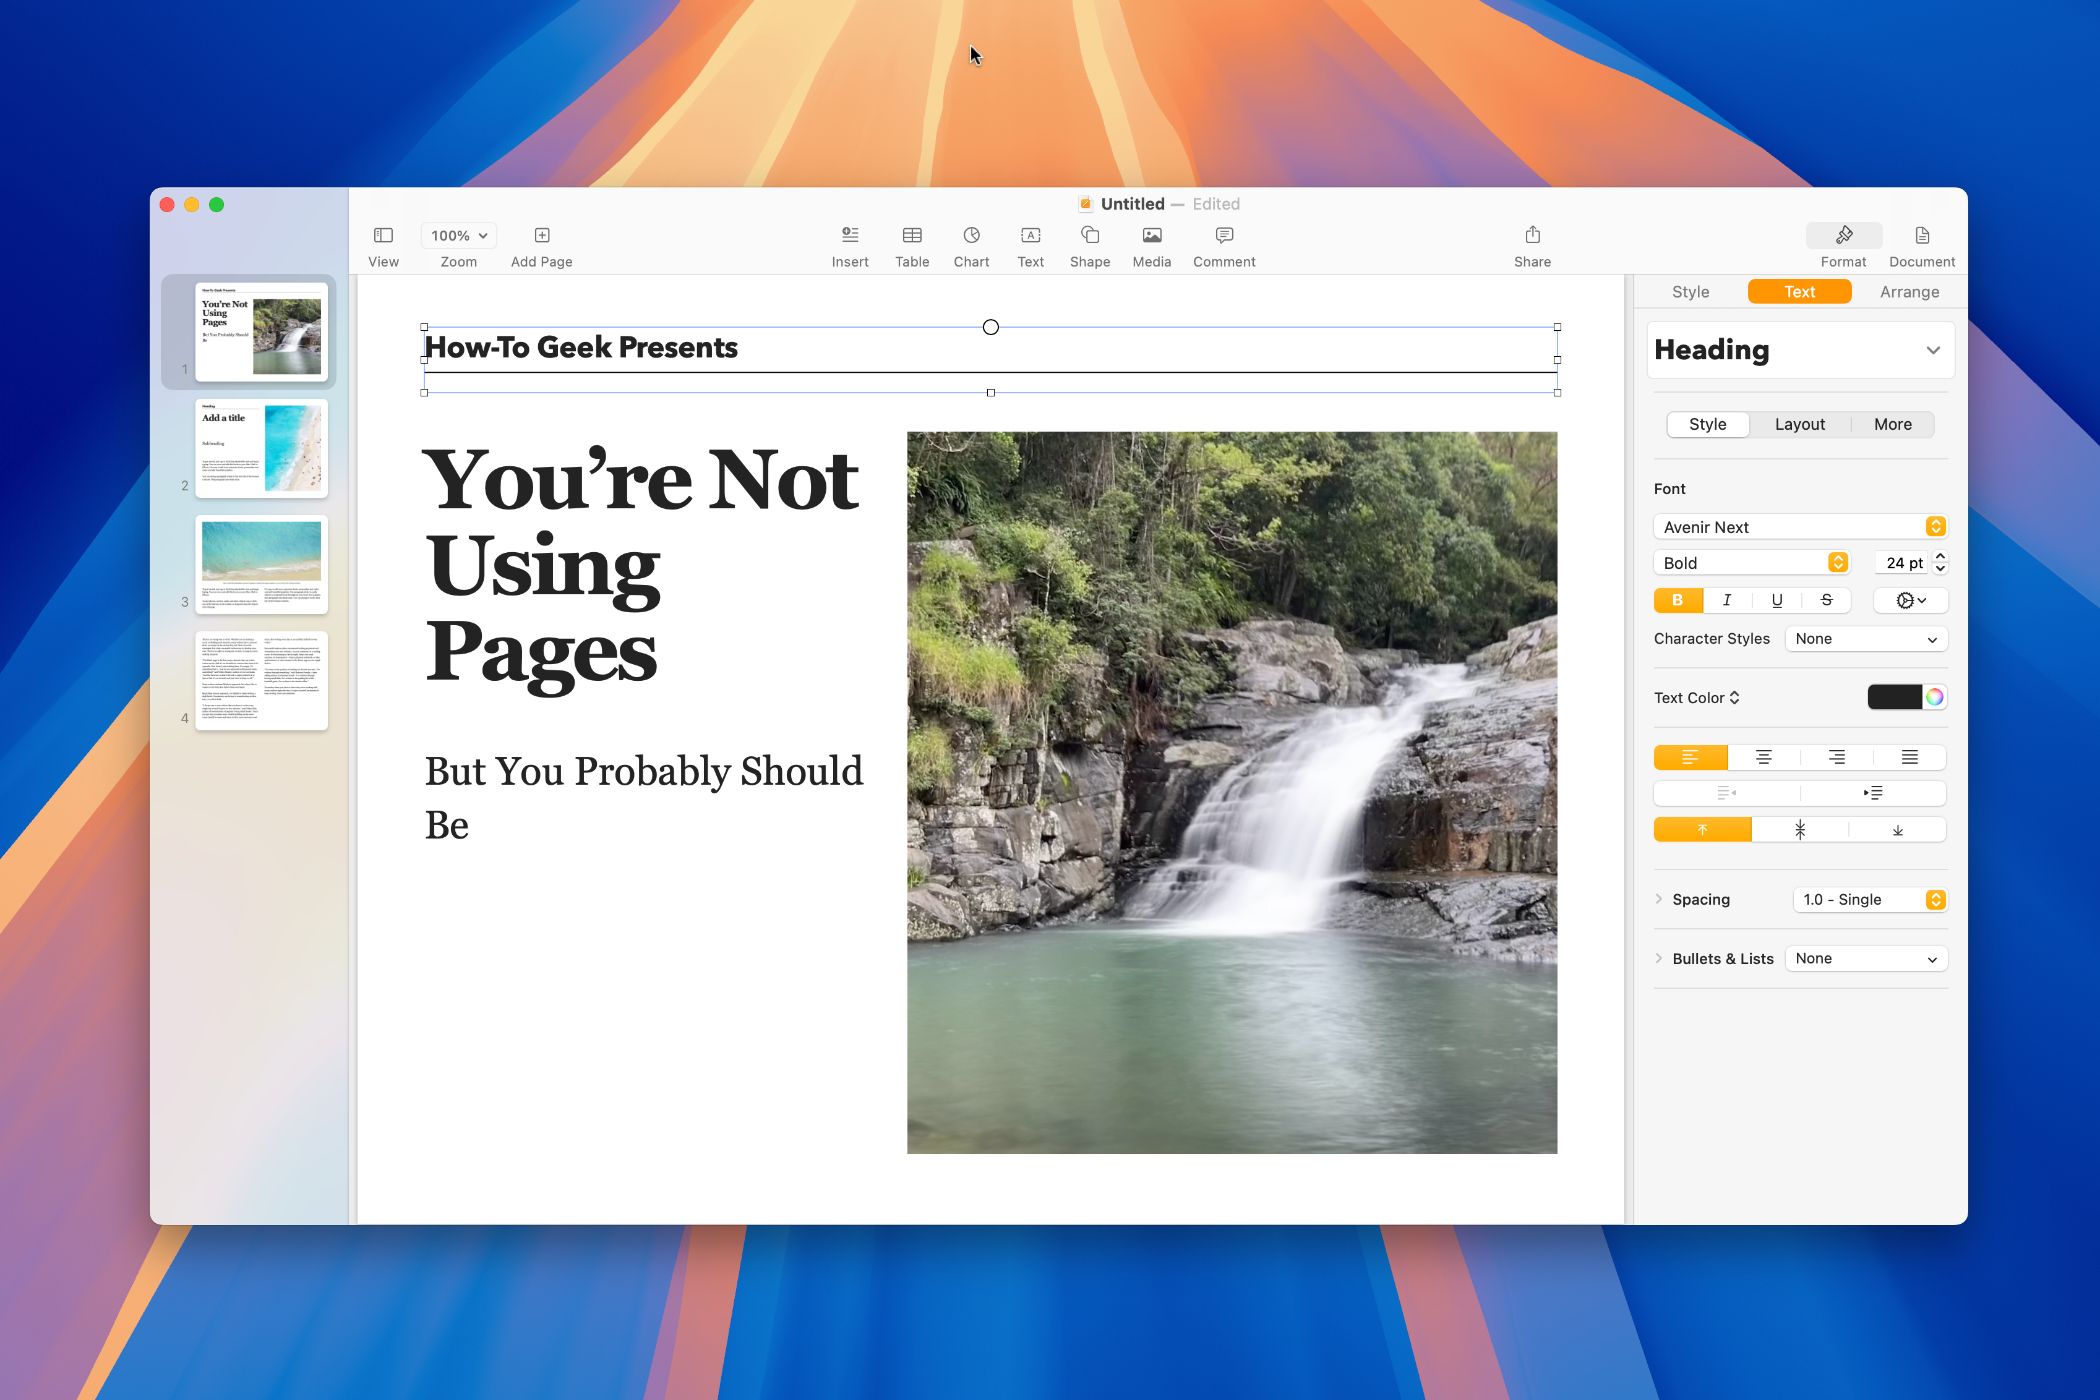Toggle left text alignment
Viewport: 2100px width, 1400px height.
[1691, 755]
